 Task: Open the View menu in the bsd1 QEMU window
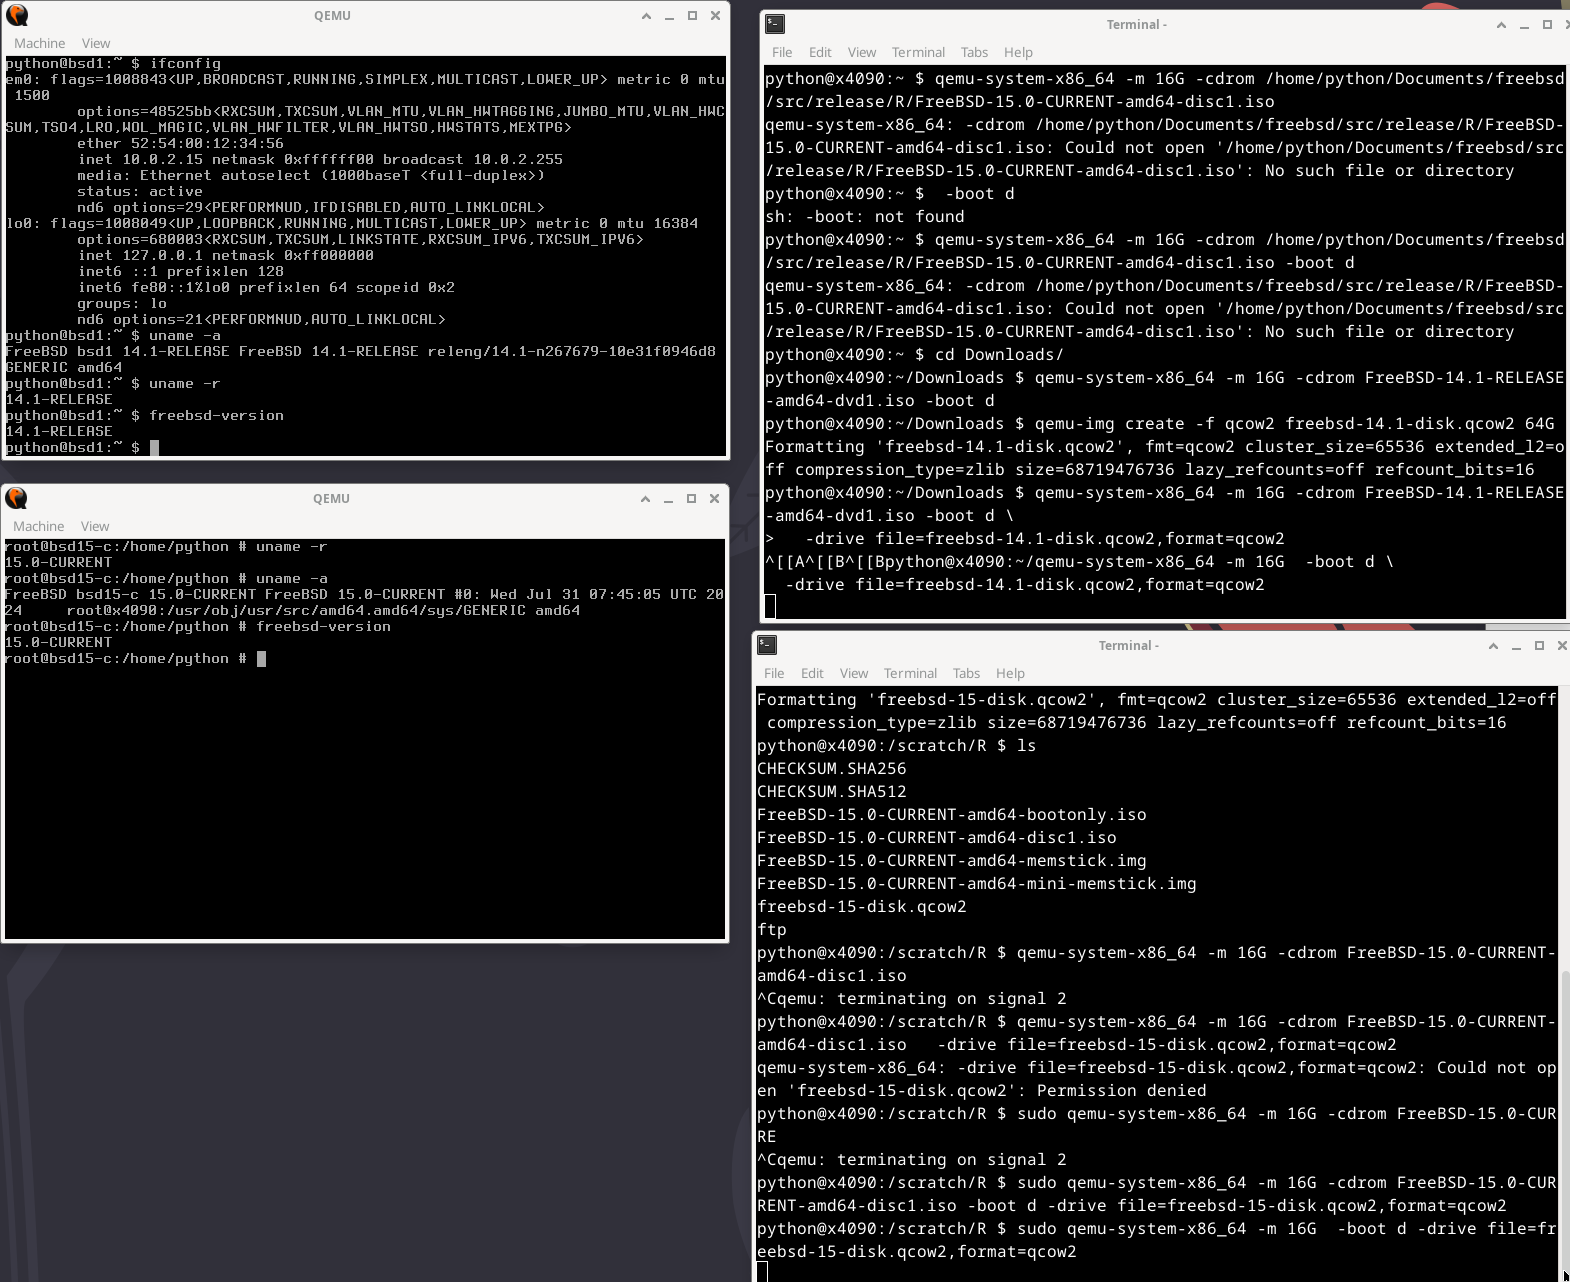coord(96,43)
